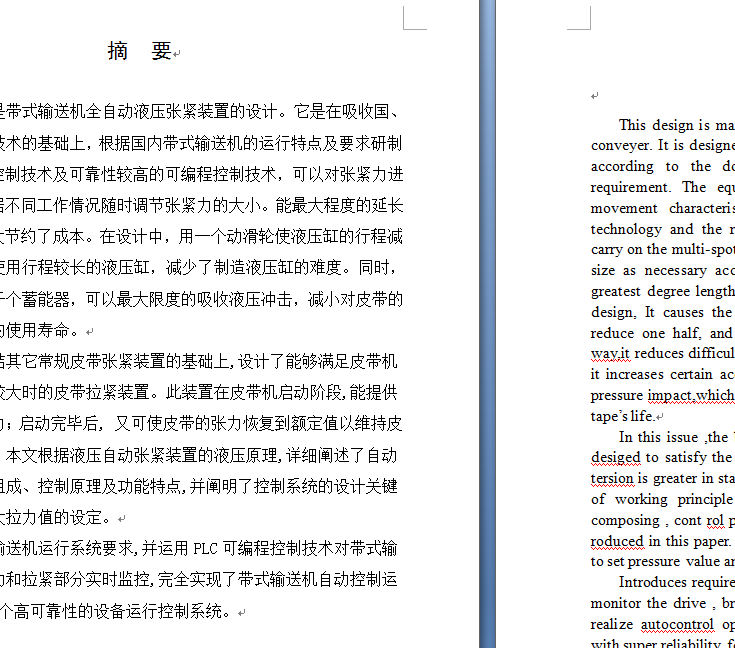Click the misspelled word "desiged"
This screenshot has height=648, width=735.
pos(615,457)
